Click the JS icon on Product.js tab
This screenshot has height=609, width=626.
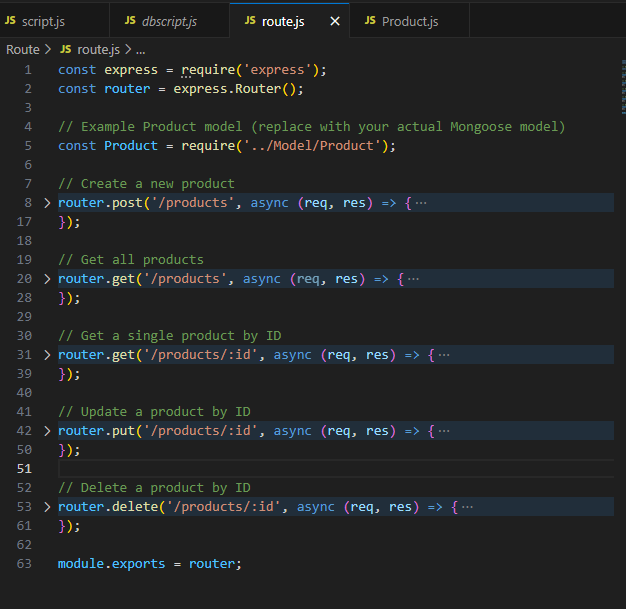(371, 21)
